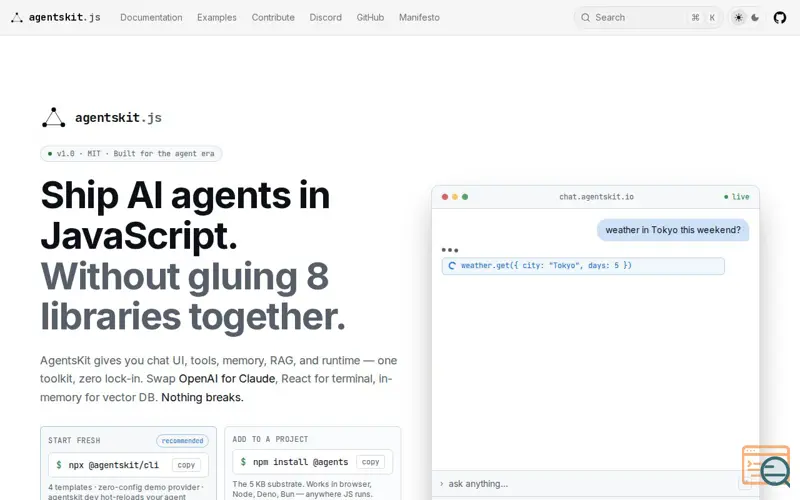Click the Command key hint in search
Viewport: 800px width, 500px height.
pos(695,18)
